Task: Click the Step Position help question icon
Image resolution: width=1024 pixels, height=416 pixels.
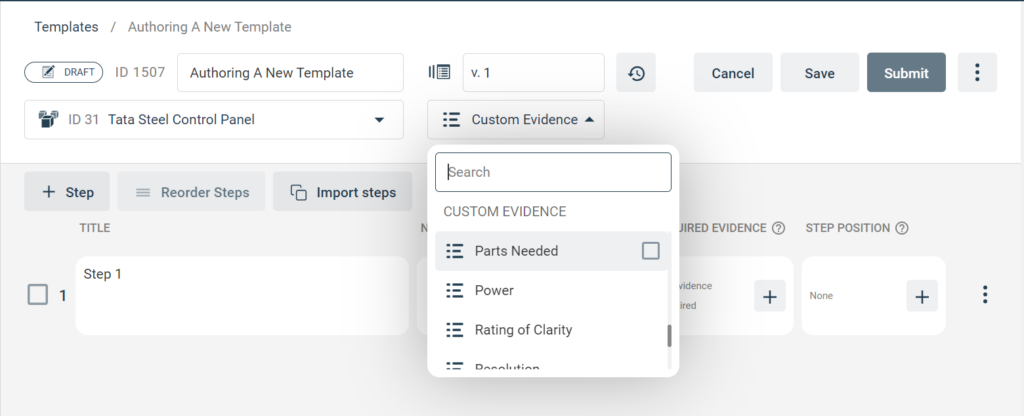Action: point(902,228)
